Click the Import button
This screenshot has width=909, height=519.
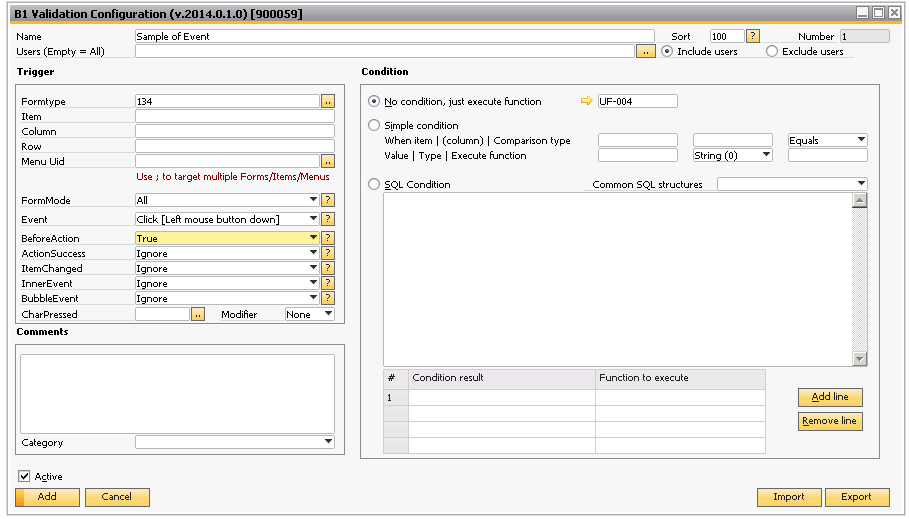(x=789, y=497)
